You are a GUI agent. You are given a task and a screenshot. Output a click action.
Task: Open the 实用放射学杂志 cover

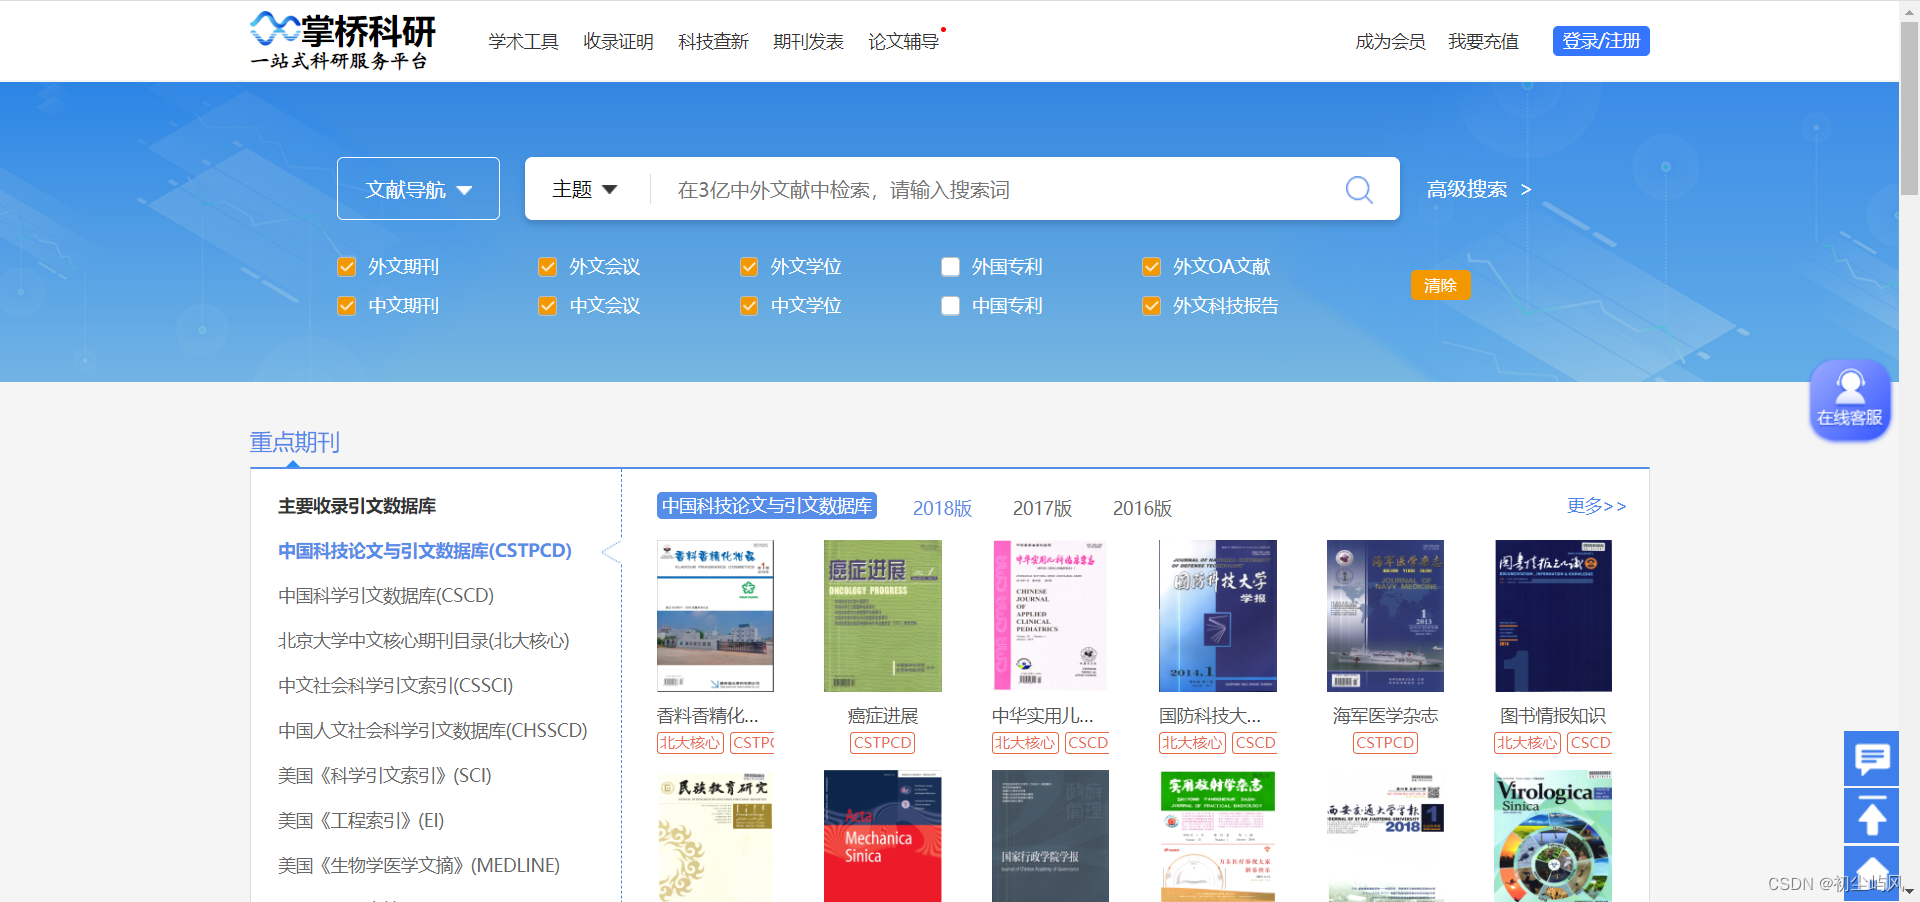(x=1217, y=836)
